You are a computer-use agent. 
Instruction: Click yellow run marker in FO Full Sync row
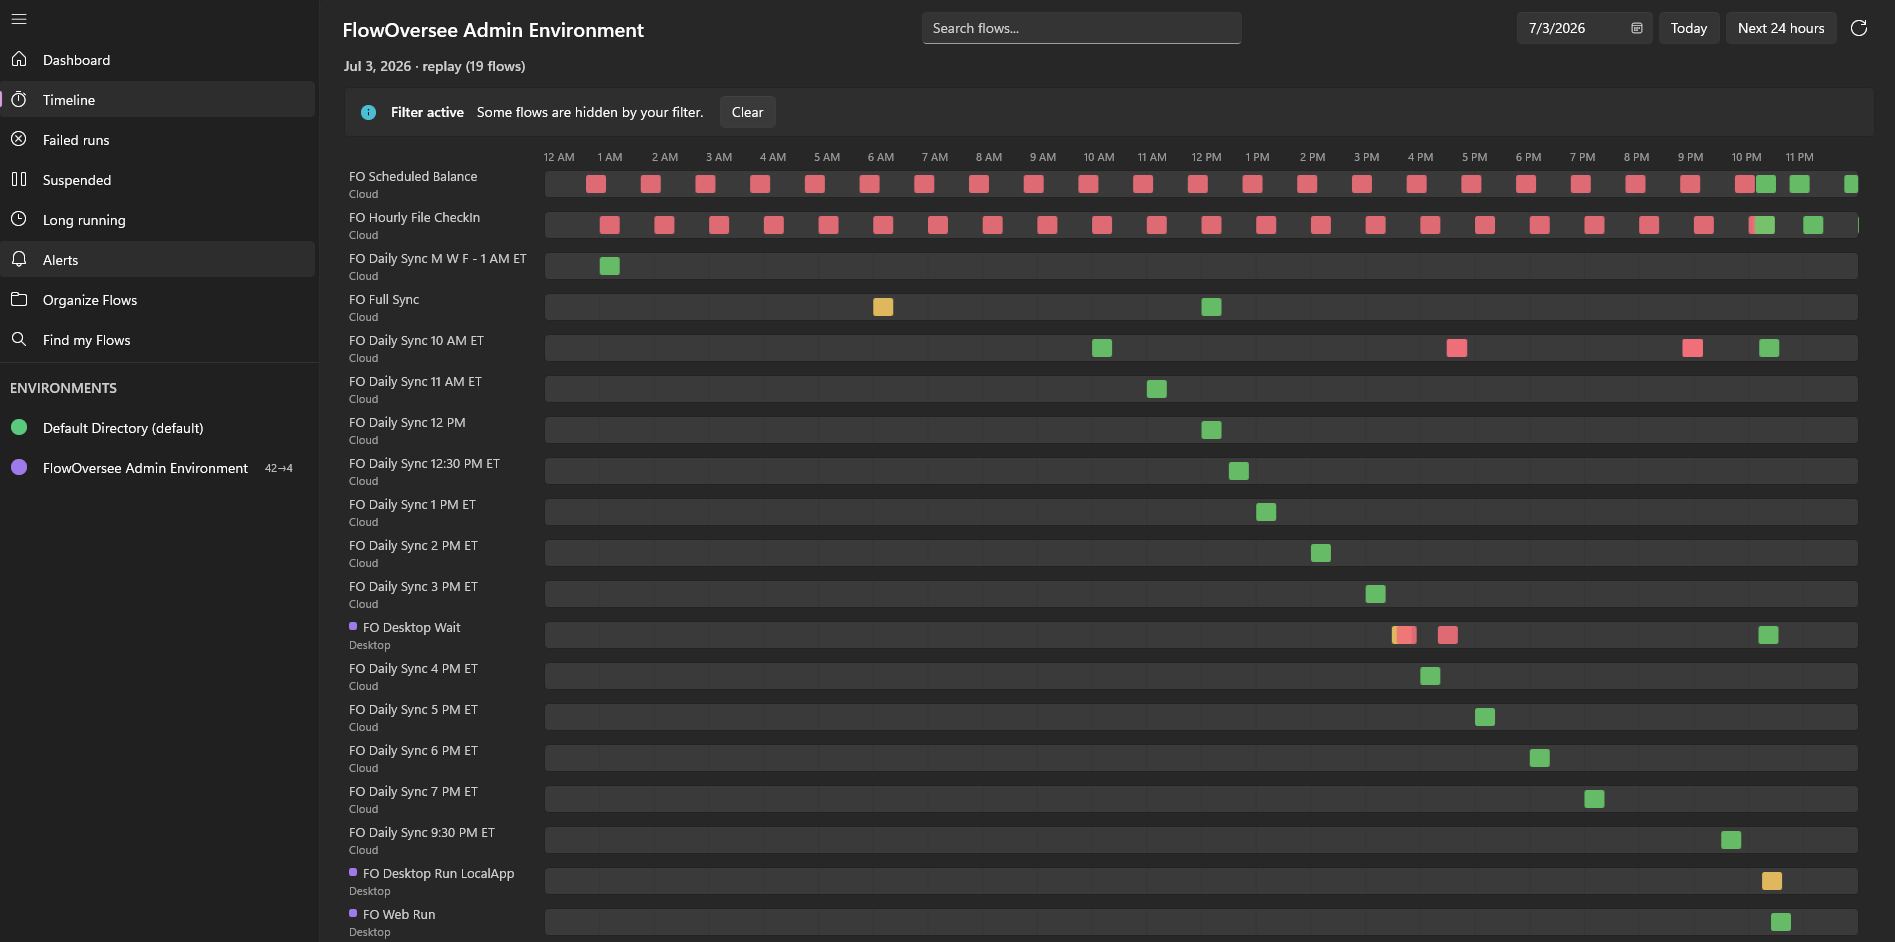[x=883, y=307]
